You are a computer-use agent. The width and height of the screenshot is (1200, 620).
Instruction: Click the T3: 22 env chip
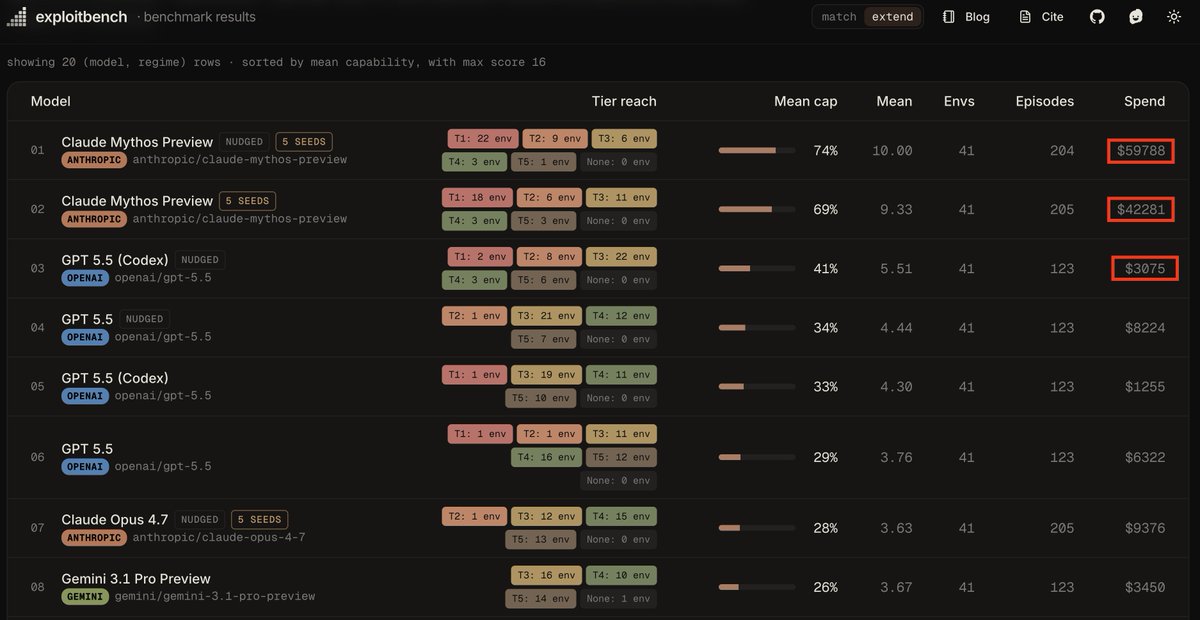(622, 257)
